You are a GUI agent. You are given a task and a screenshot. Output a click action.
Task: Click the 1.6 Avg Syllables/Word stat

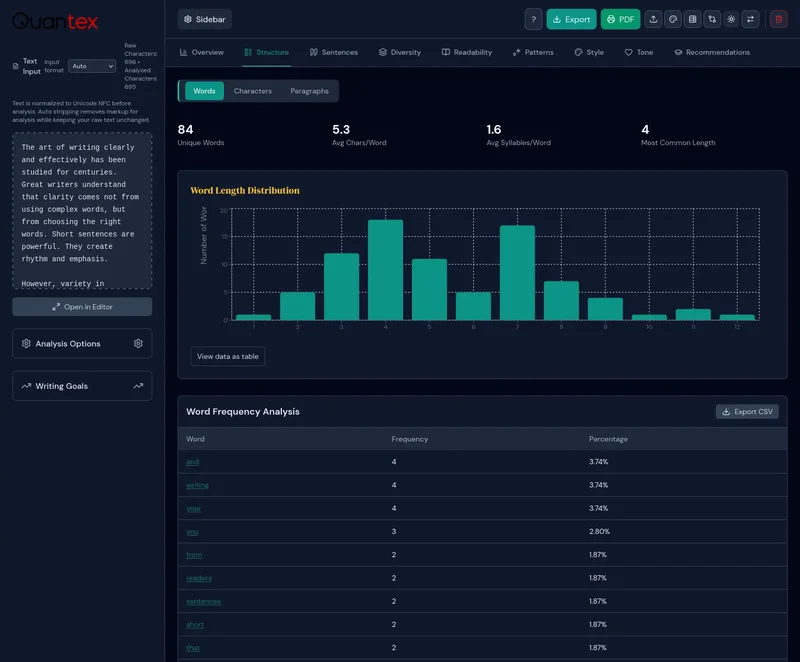[x=518, y=135]
